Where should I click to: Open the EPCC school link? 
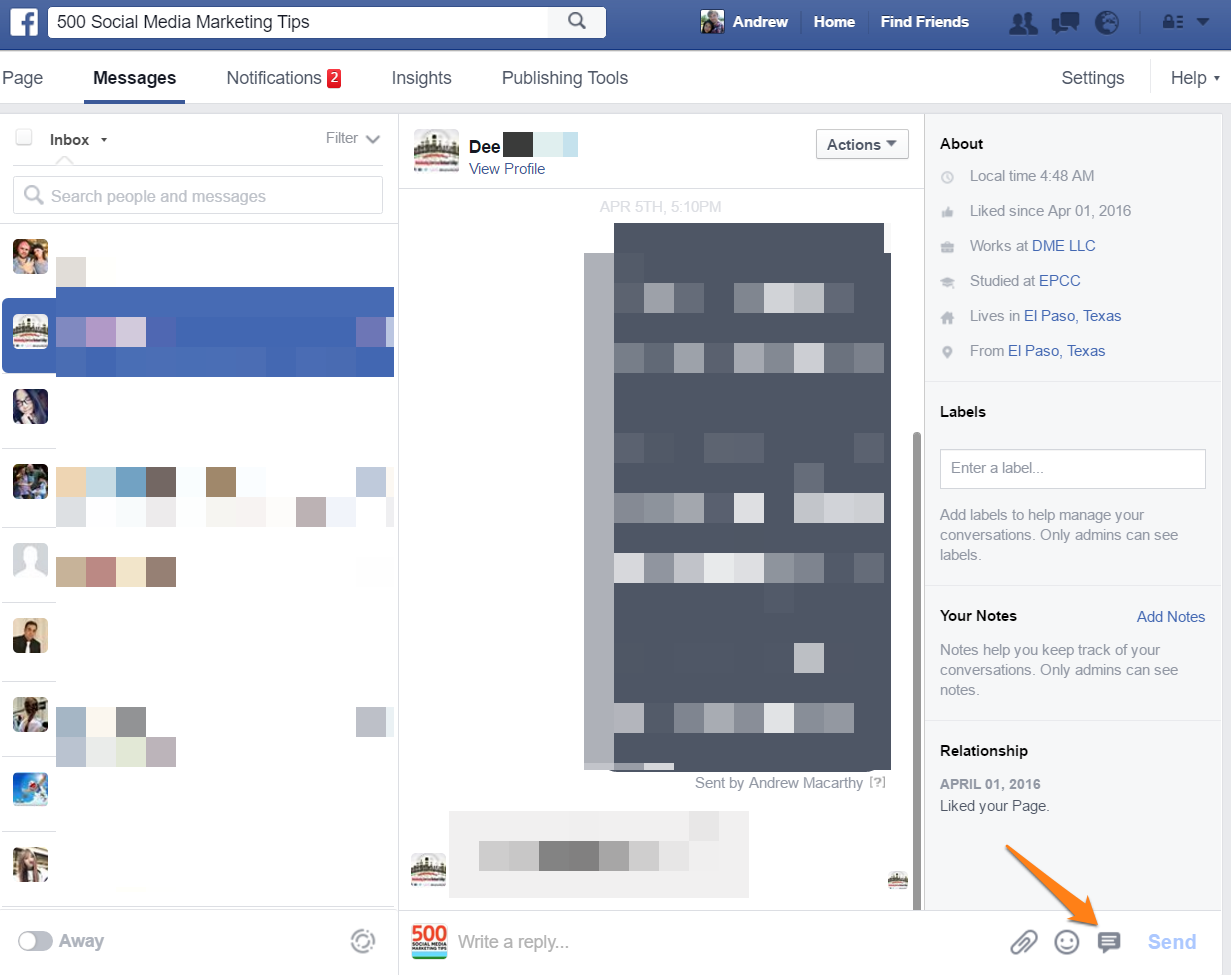(1059, 281)
